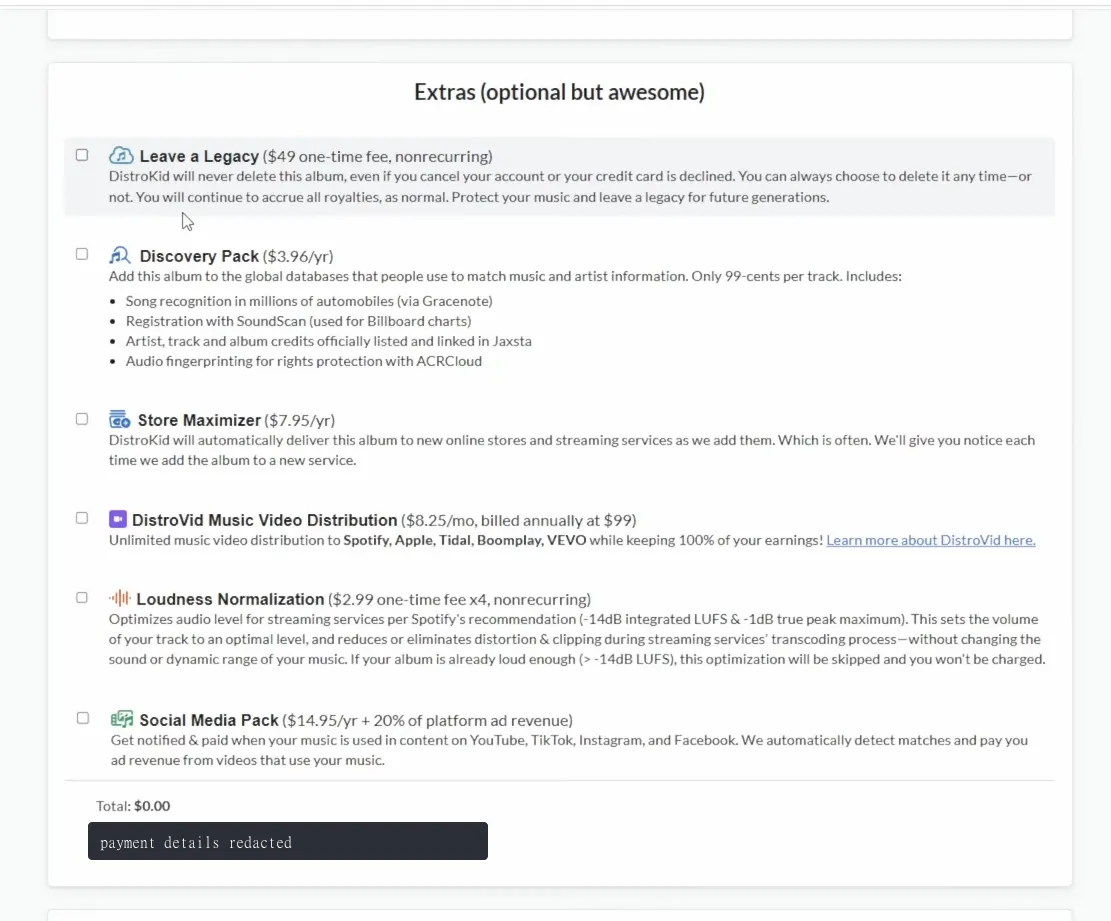Click the Loudness Normalization title text
Image resolution: width=1111 pixels, height=921 pixels.
coord(230,599)
